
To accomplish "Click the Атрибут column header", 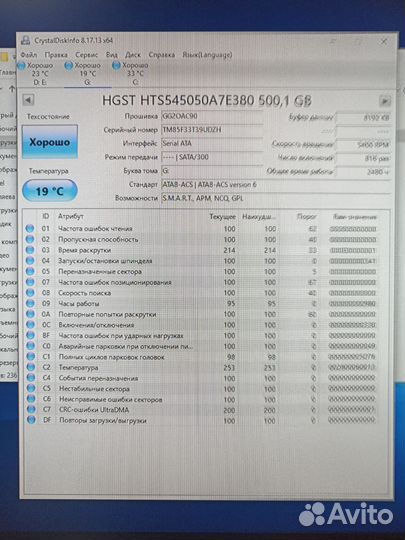I will pos(70,216).
